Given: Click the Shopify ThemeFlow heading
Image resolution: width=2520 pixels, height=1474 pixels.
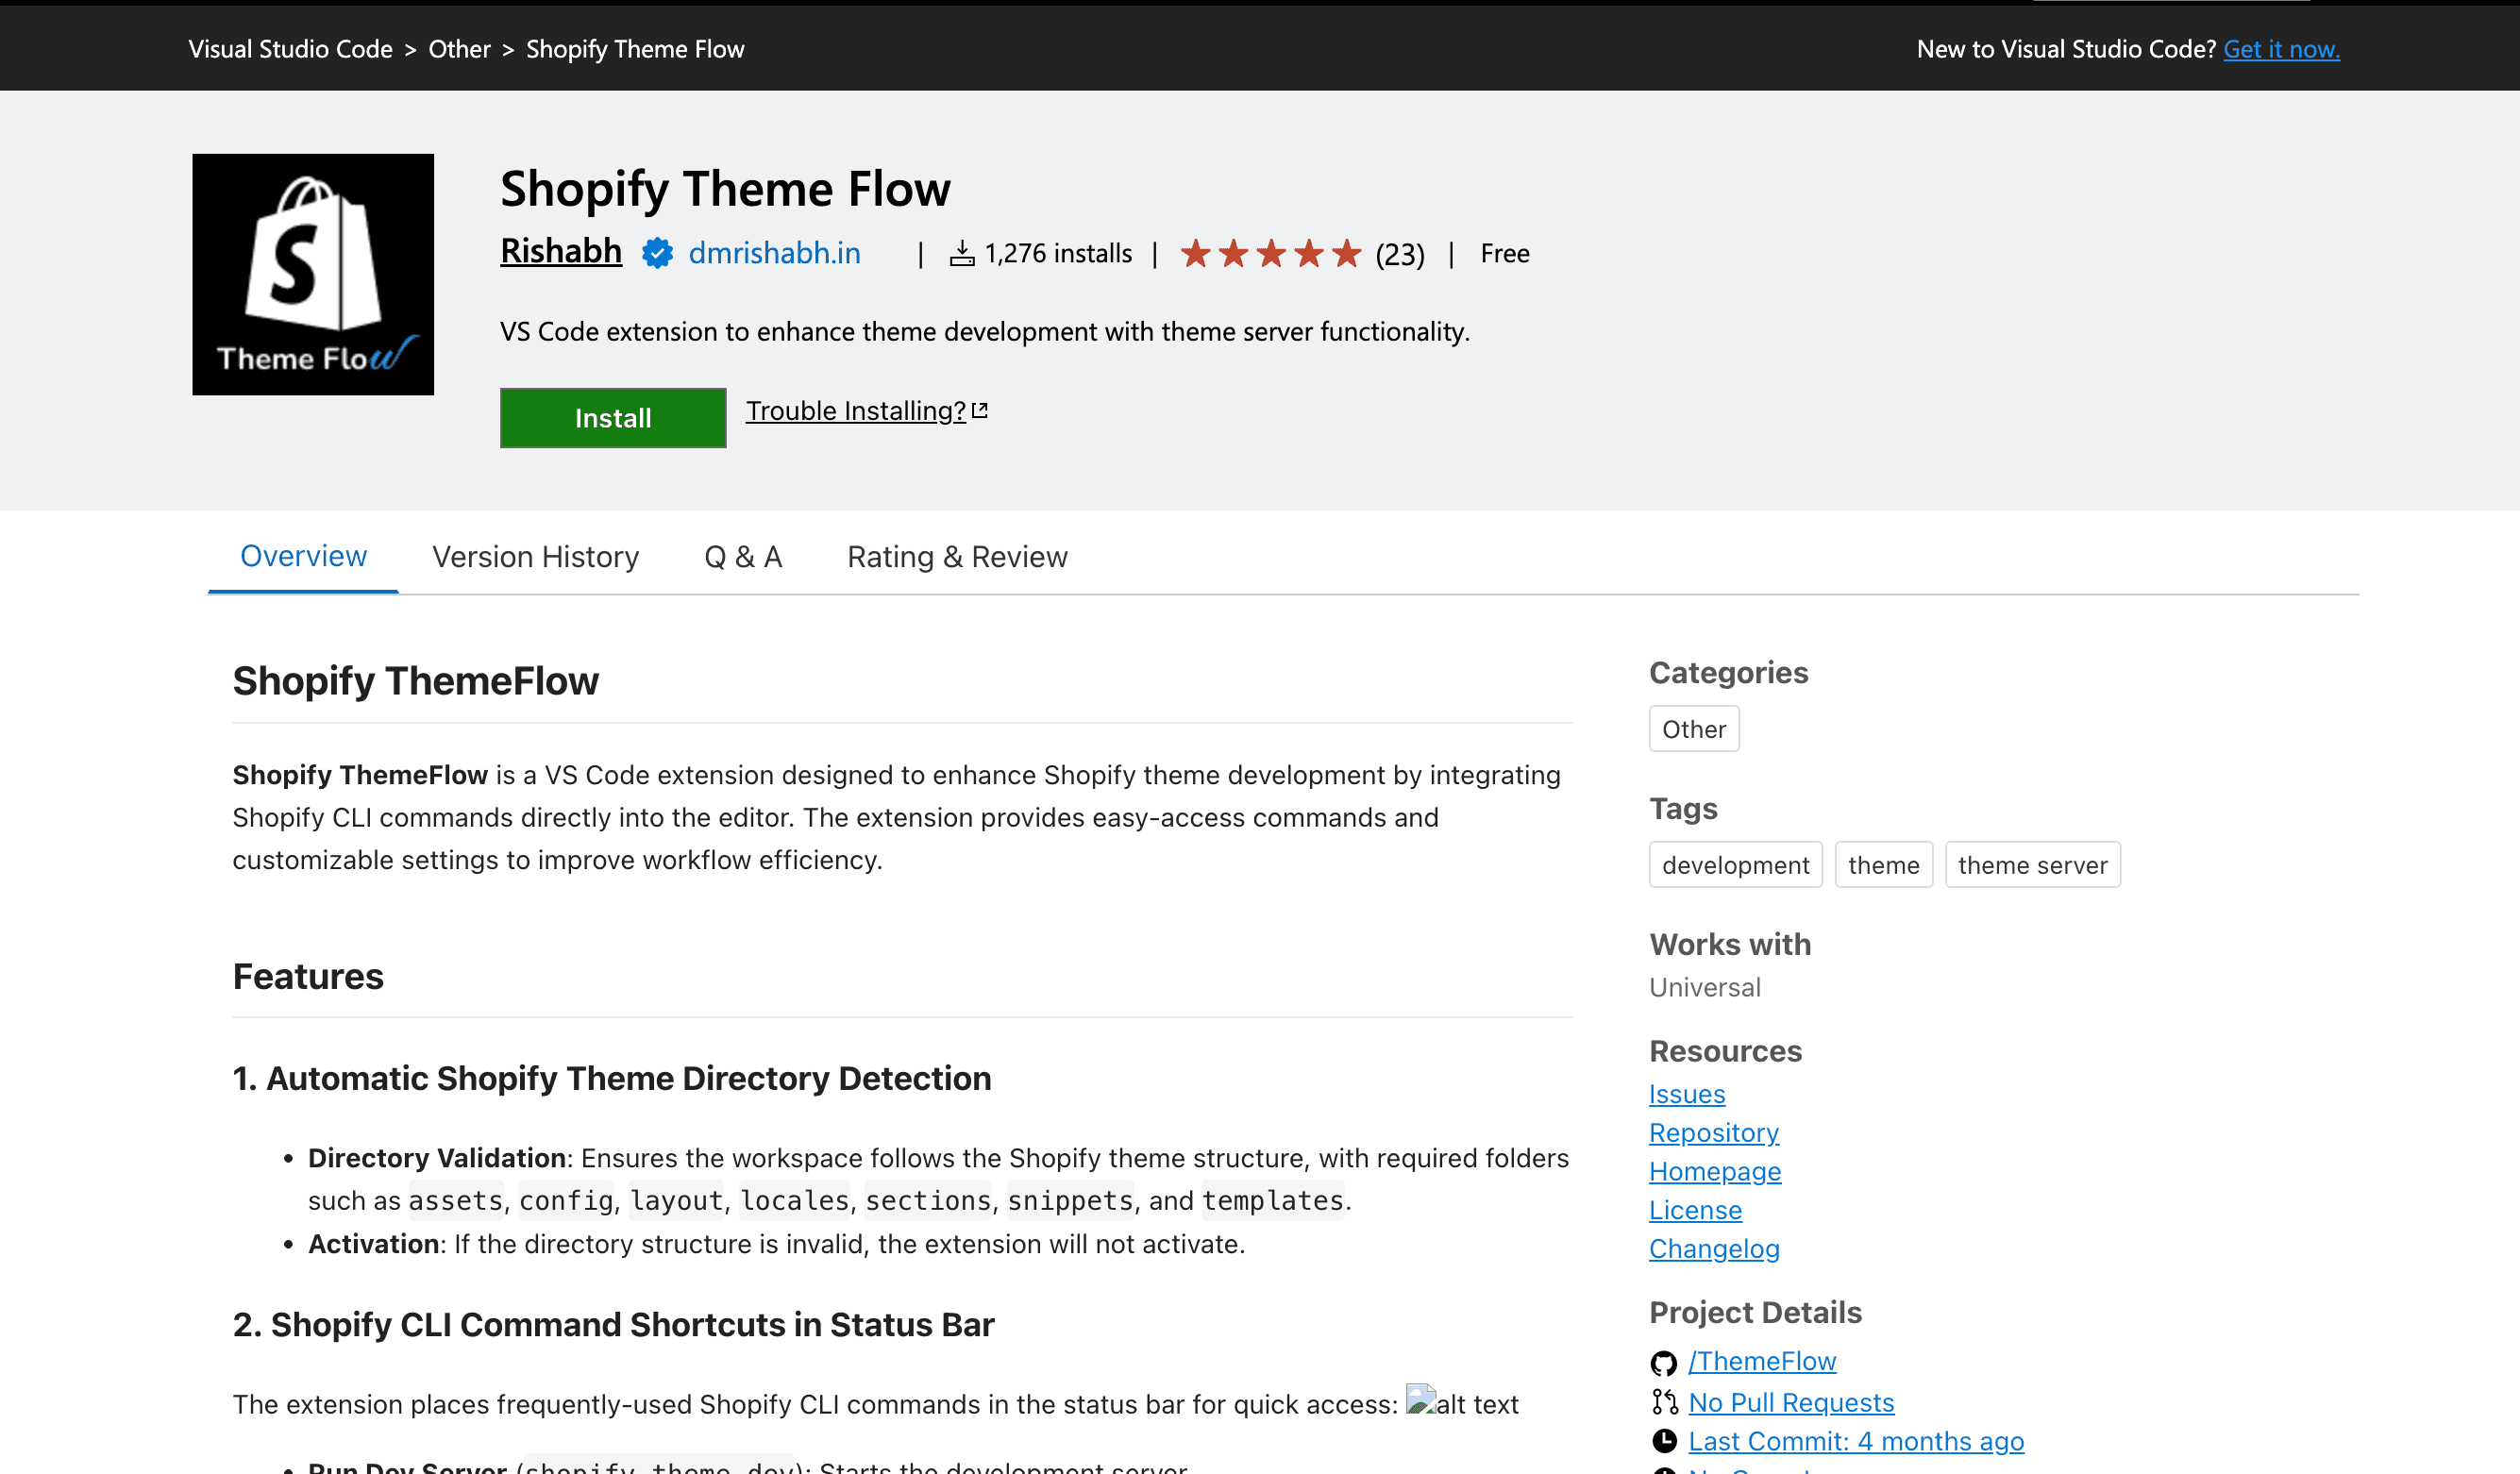Looking at the screenshot, I should pyautogui.click(x=416, y=681).
